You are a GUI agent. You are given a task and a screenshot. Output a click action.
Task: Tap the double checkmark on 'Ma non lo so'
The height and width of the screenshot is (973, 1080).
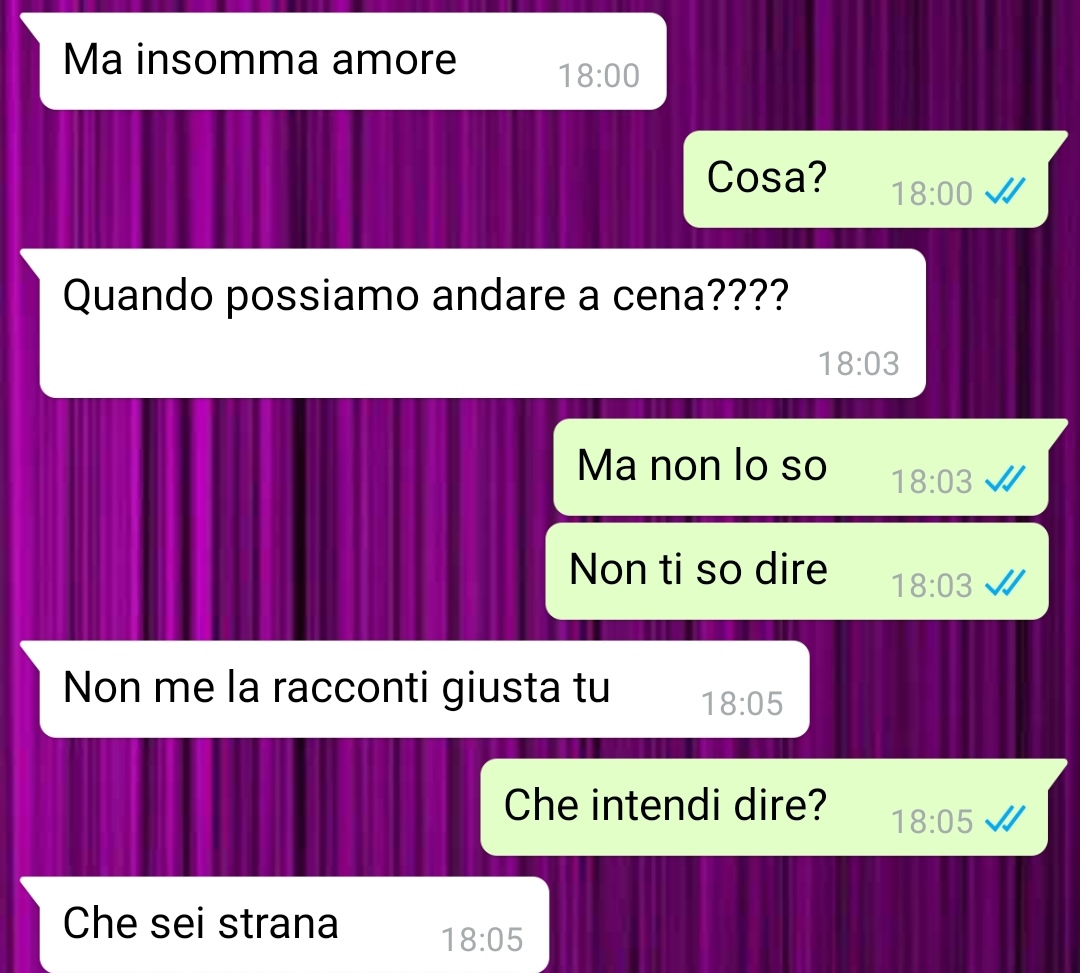click(x=1005, y=479)
